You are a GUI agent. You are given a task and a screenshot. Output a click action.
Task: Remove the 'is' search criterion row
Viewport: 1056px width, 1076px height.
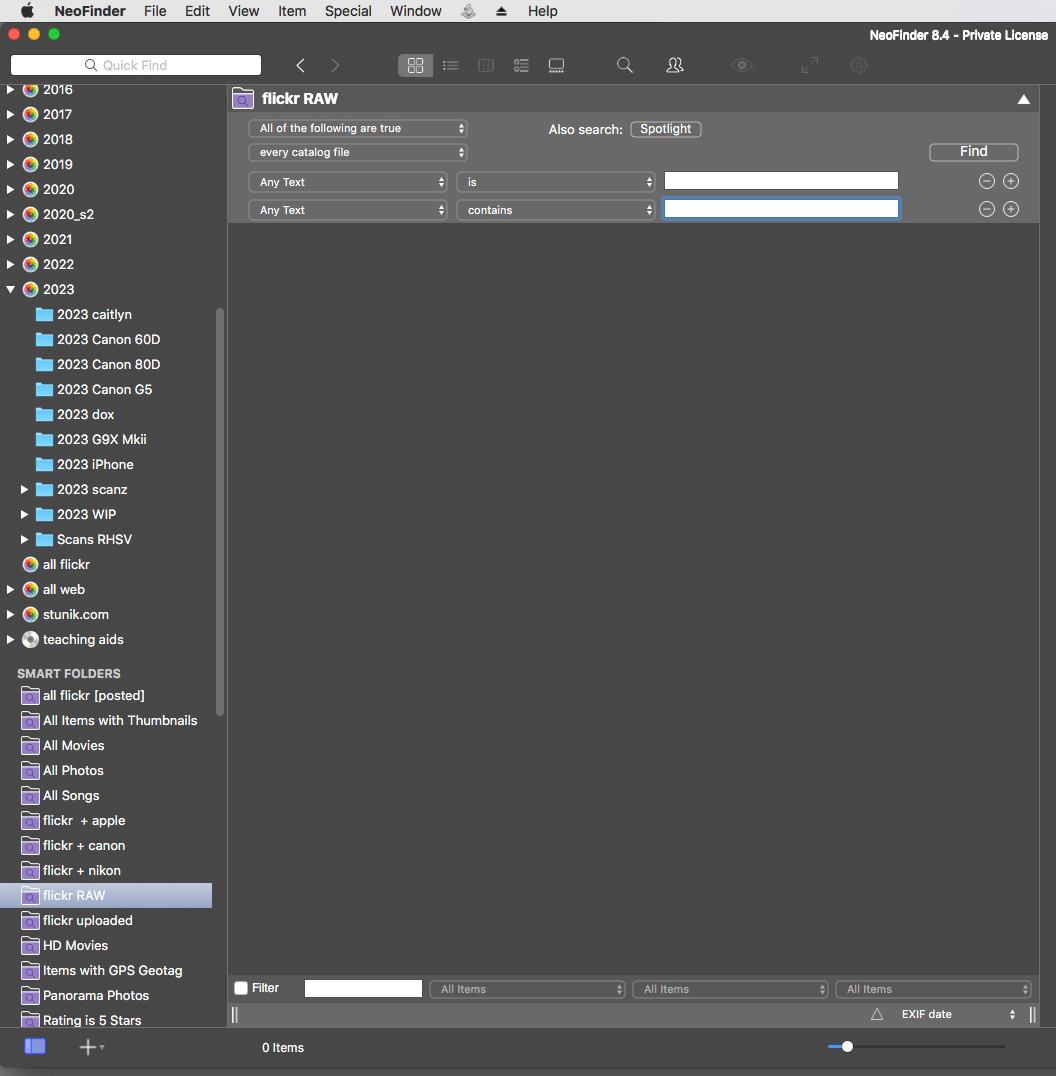987,181
